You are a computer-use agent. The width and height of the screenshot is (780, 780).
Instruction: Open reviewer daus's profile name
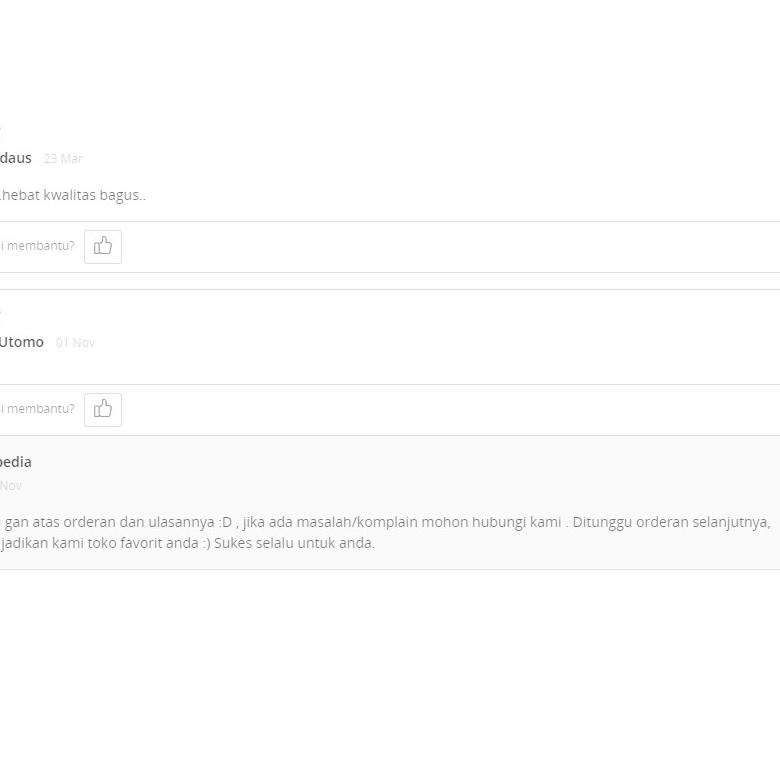coord(16,158)
